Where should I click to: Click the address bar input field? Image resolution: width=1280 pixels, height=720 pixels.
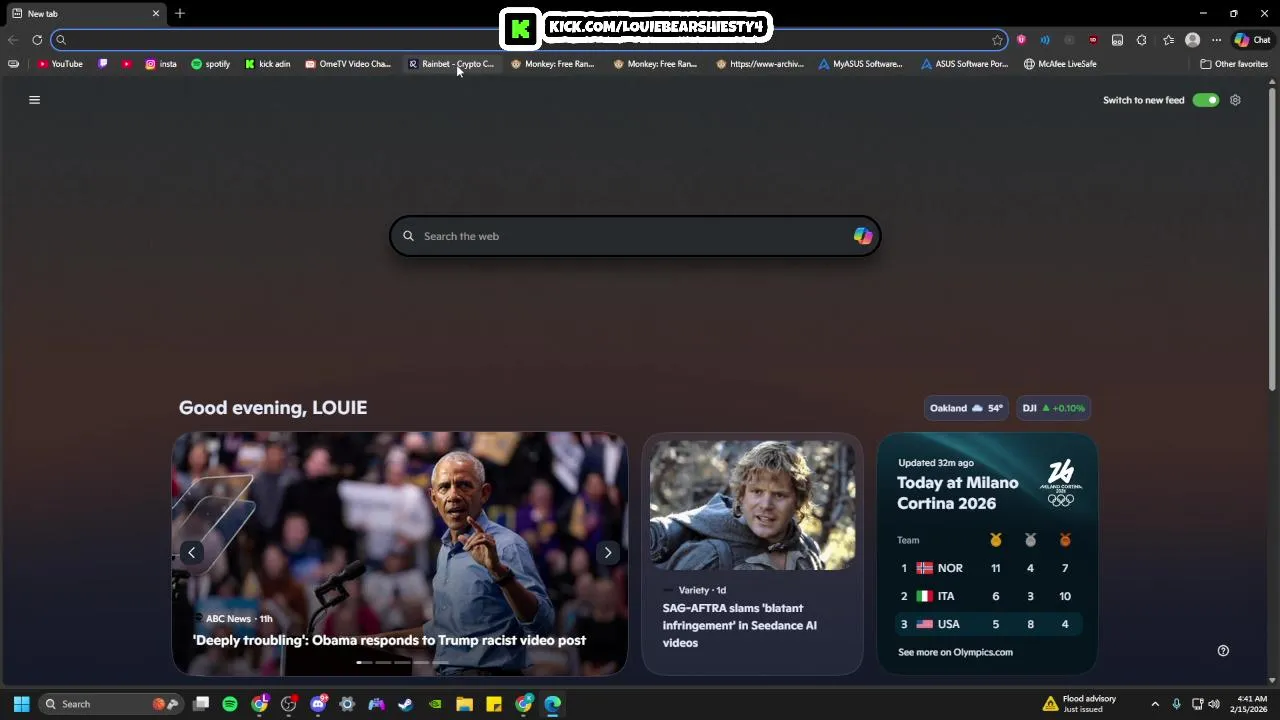(527, 40)
